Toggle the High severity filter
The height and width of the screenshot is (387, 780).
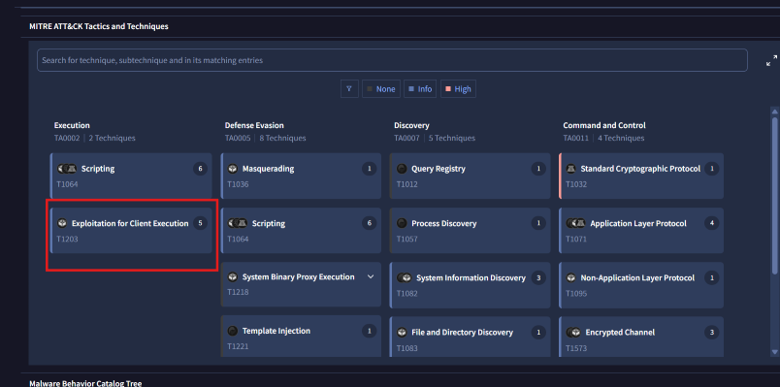458,89
